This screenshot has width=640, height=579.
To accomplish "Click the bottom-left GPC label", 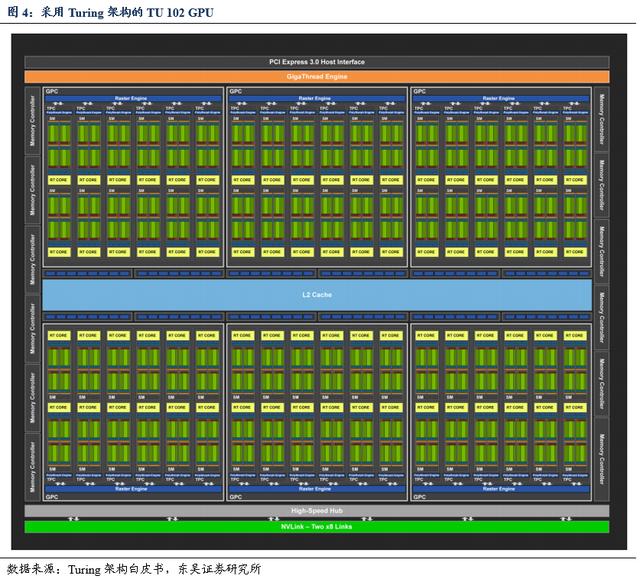I will [x=52, y=496].
